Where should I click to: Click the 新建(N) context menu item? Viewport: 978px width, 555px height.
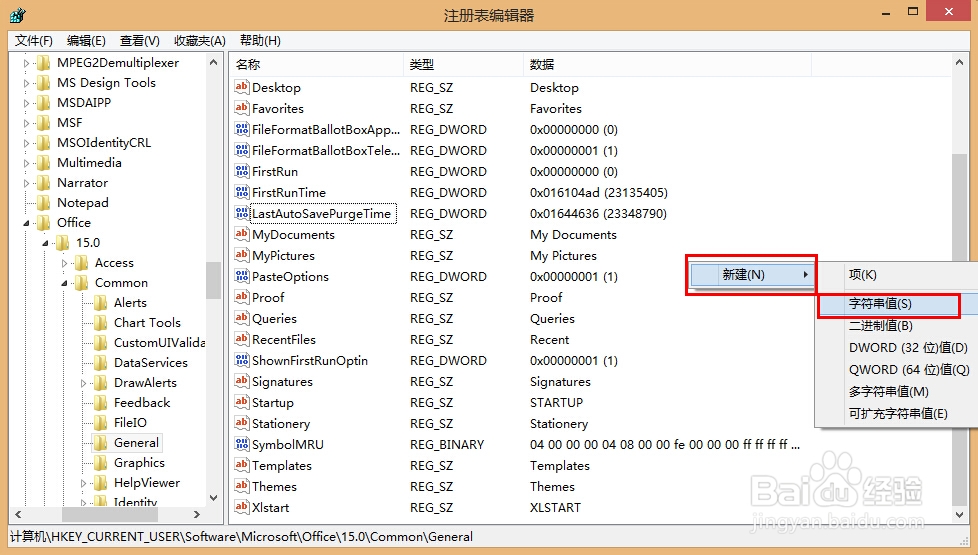[x=752, y=274]
